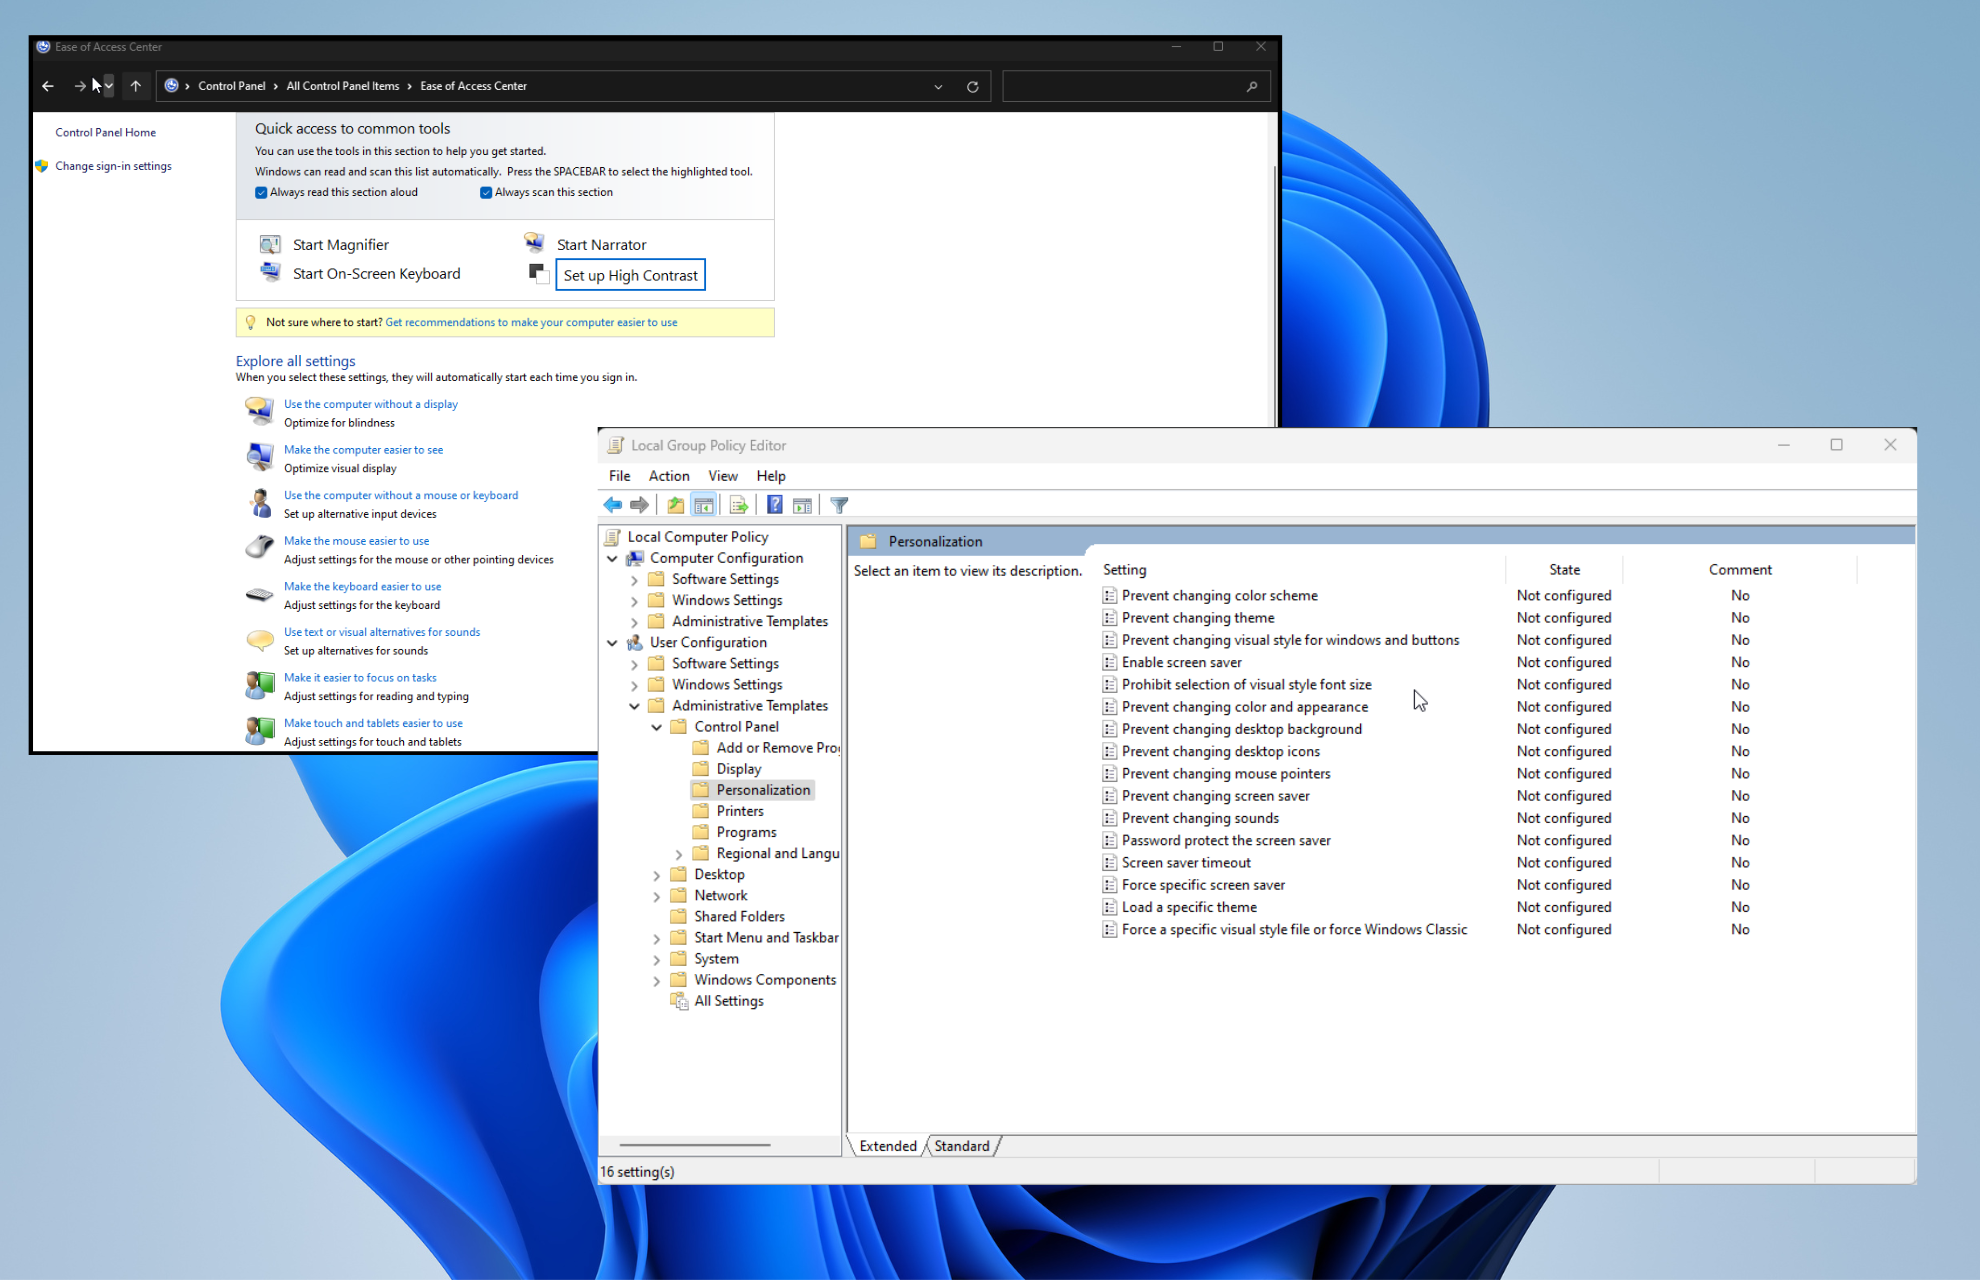Switch to the Standard tab
Image resolution: width=1980 pixels, height=1280 pixels.
point(962,1146)
